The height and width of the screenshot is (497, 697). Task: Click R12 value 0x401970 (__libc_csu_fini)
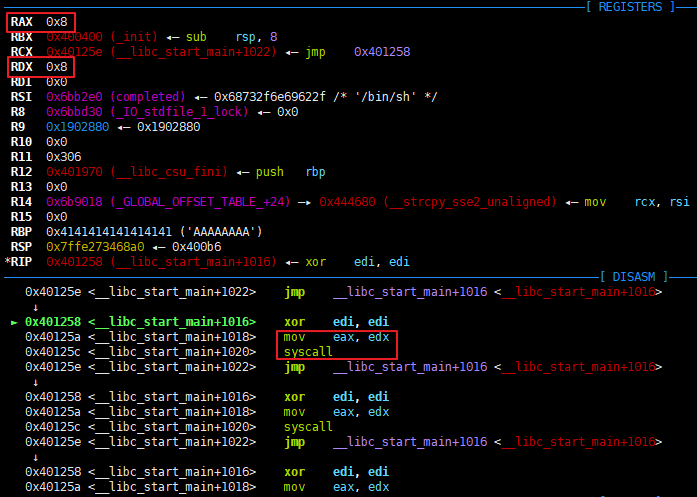136,172
